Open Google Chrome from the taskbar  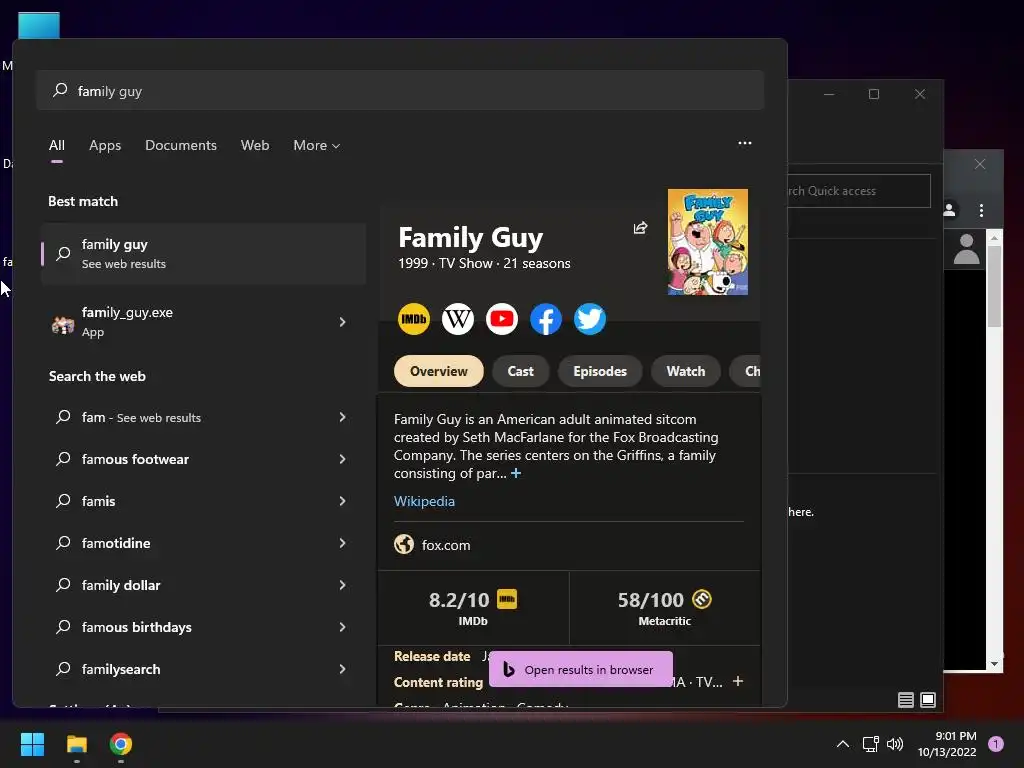click(120, 744)
